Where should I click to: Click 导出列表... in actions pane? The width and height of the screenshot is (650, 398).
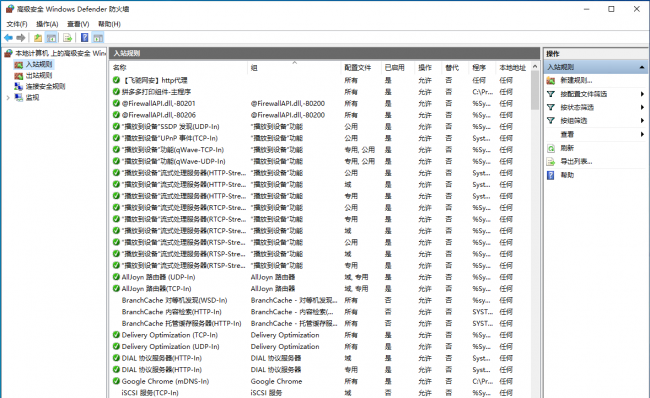576,161
